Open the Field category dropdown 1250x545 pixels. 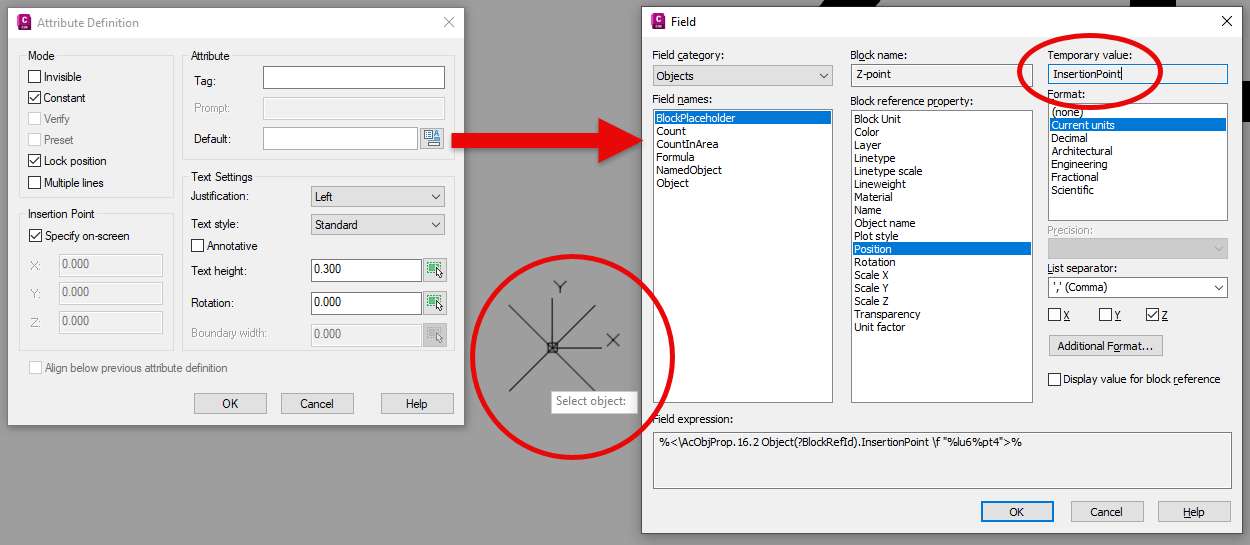[x=743, y=76]
